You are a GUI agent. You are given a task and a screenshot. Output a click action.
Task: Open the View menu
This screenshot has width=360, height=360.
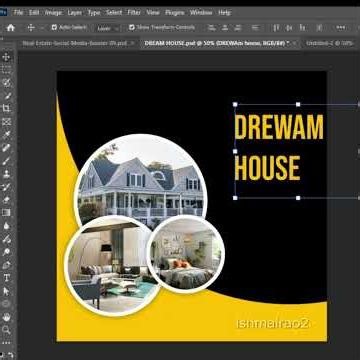click(x=153, y=13)
